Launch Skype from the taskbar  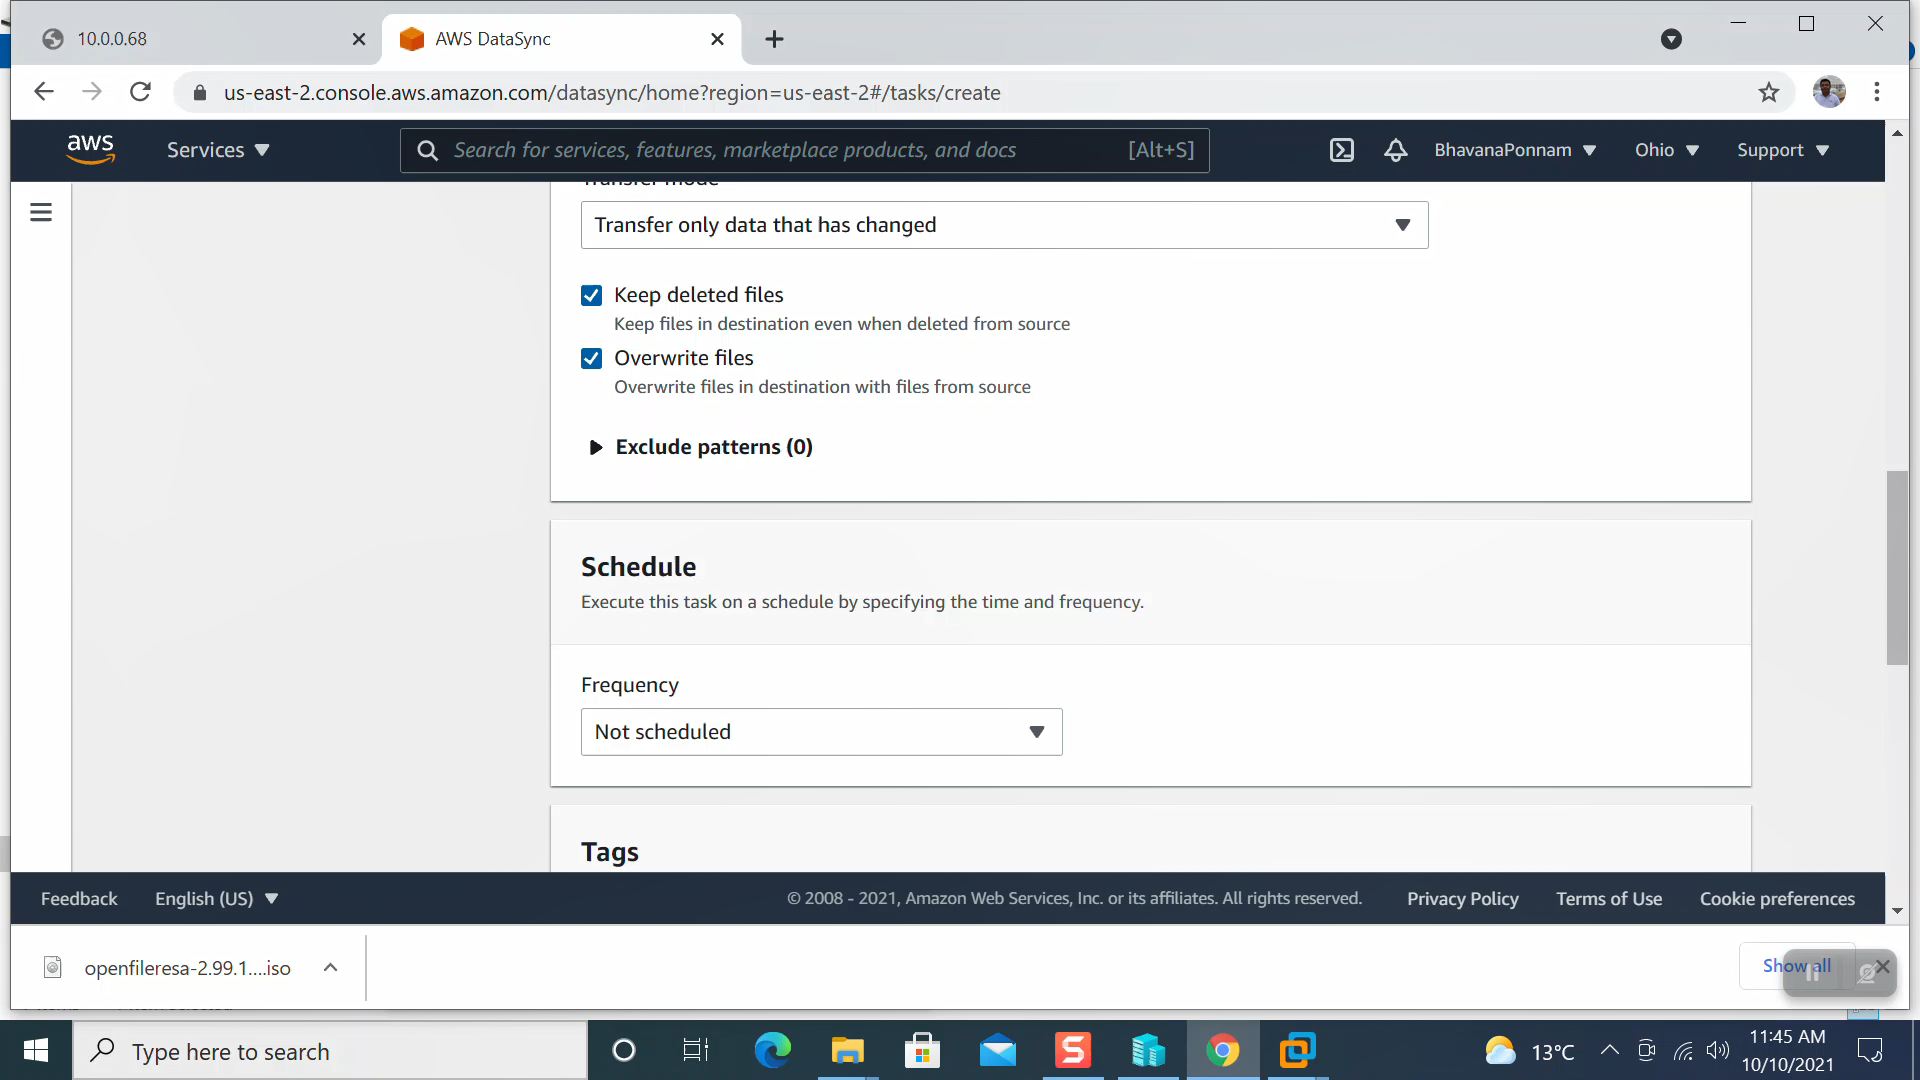tap(1072, 1050)
